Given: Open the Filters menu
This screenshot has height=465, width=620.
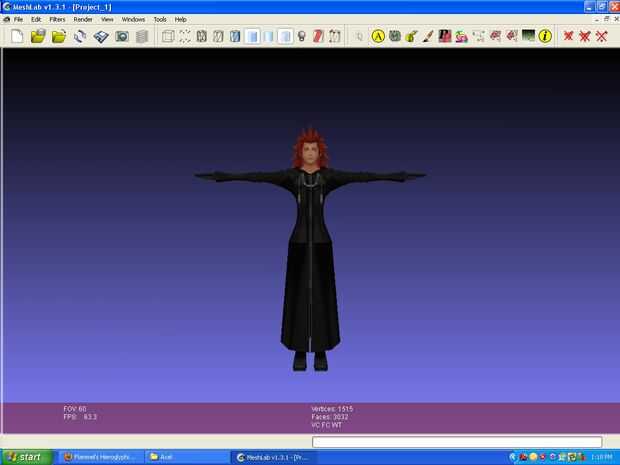Looking at the screenshot, I should point(57,19).
